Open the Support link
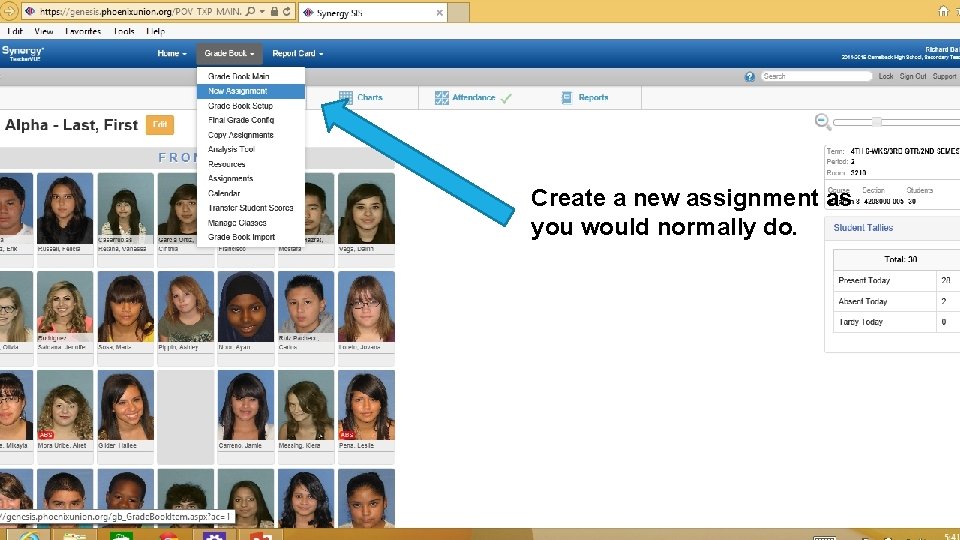This screenshot has width=960, height=540. [944, 77]
